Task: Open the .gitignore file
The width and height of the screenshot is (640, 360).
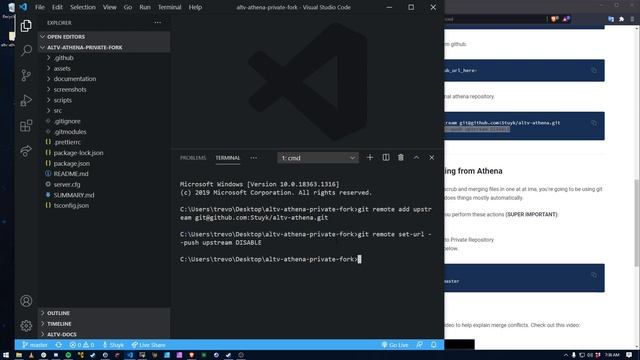Action: click(x=104, y=121)
